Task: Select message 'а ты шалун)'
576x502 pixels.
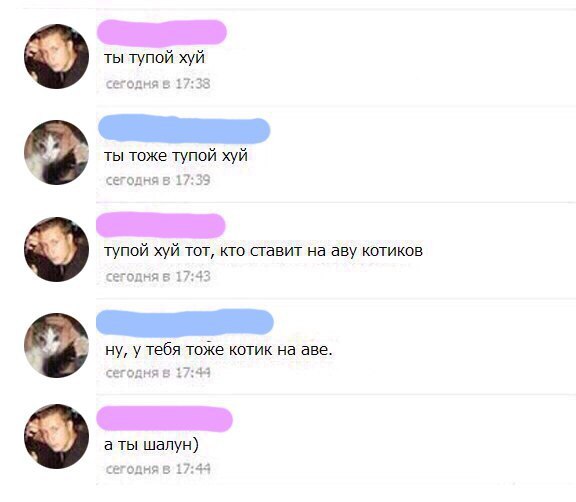Action: pyautogui.click(x=151, y=445)
